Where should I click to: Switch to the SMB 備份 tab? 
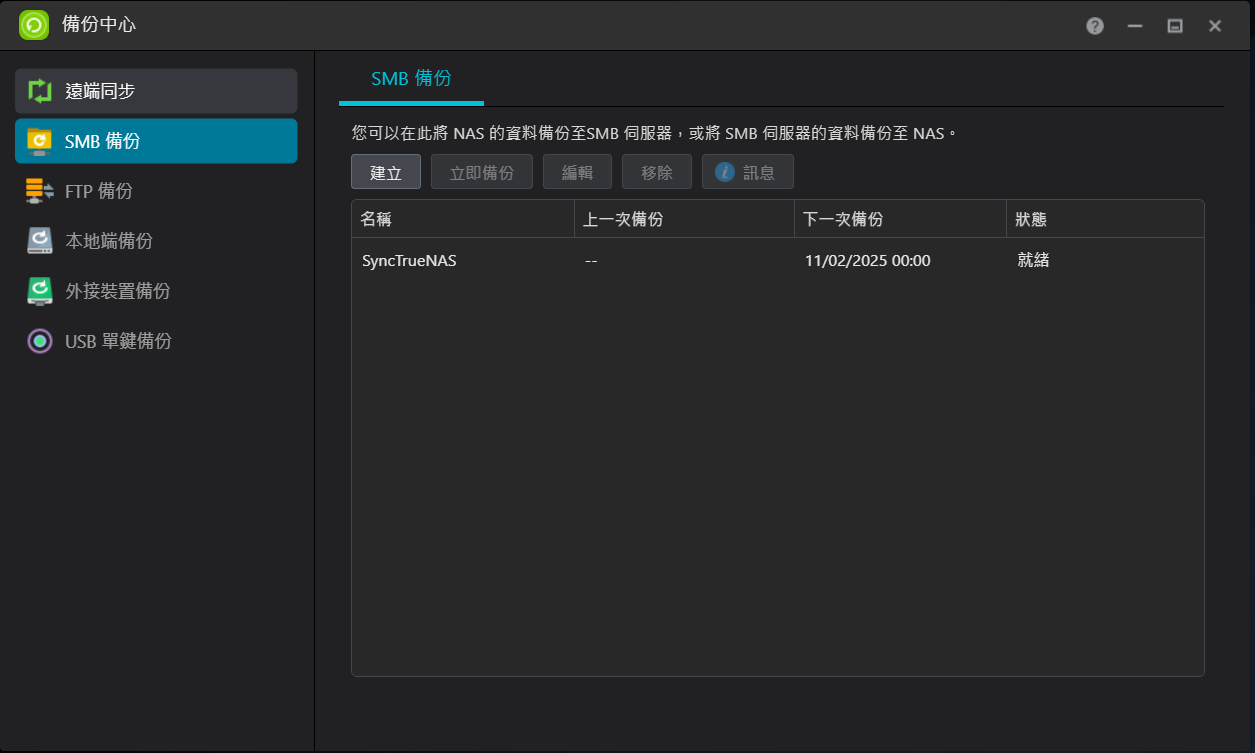click(x=411, y=79)
